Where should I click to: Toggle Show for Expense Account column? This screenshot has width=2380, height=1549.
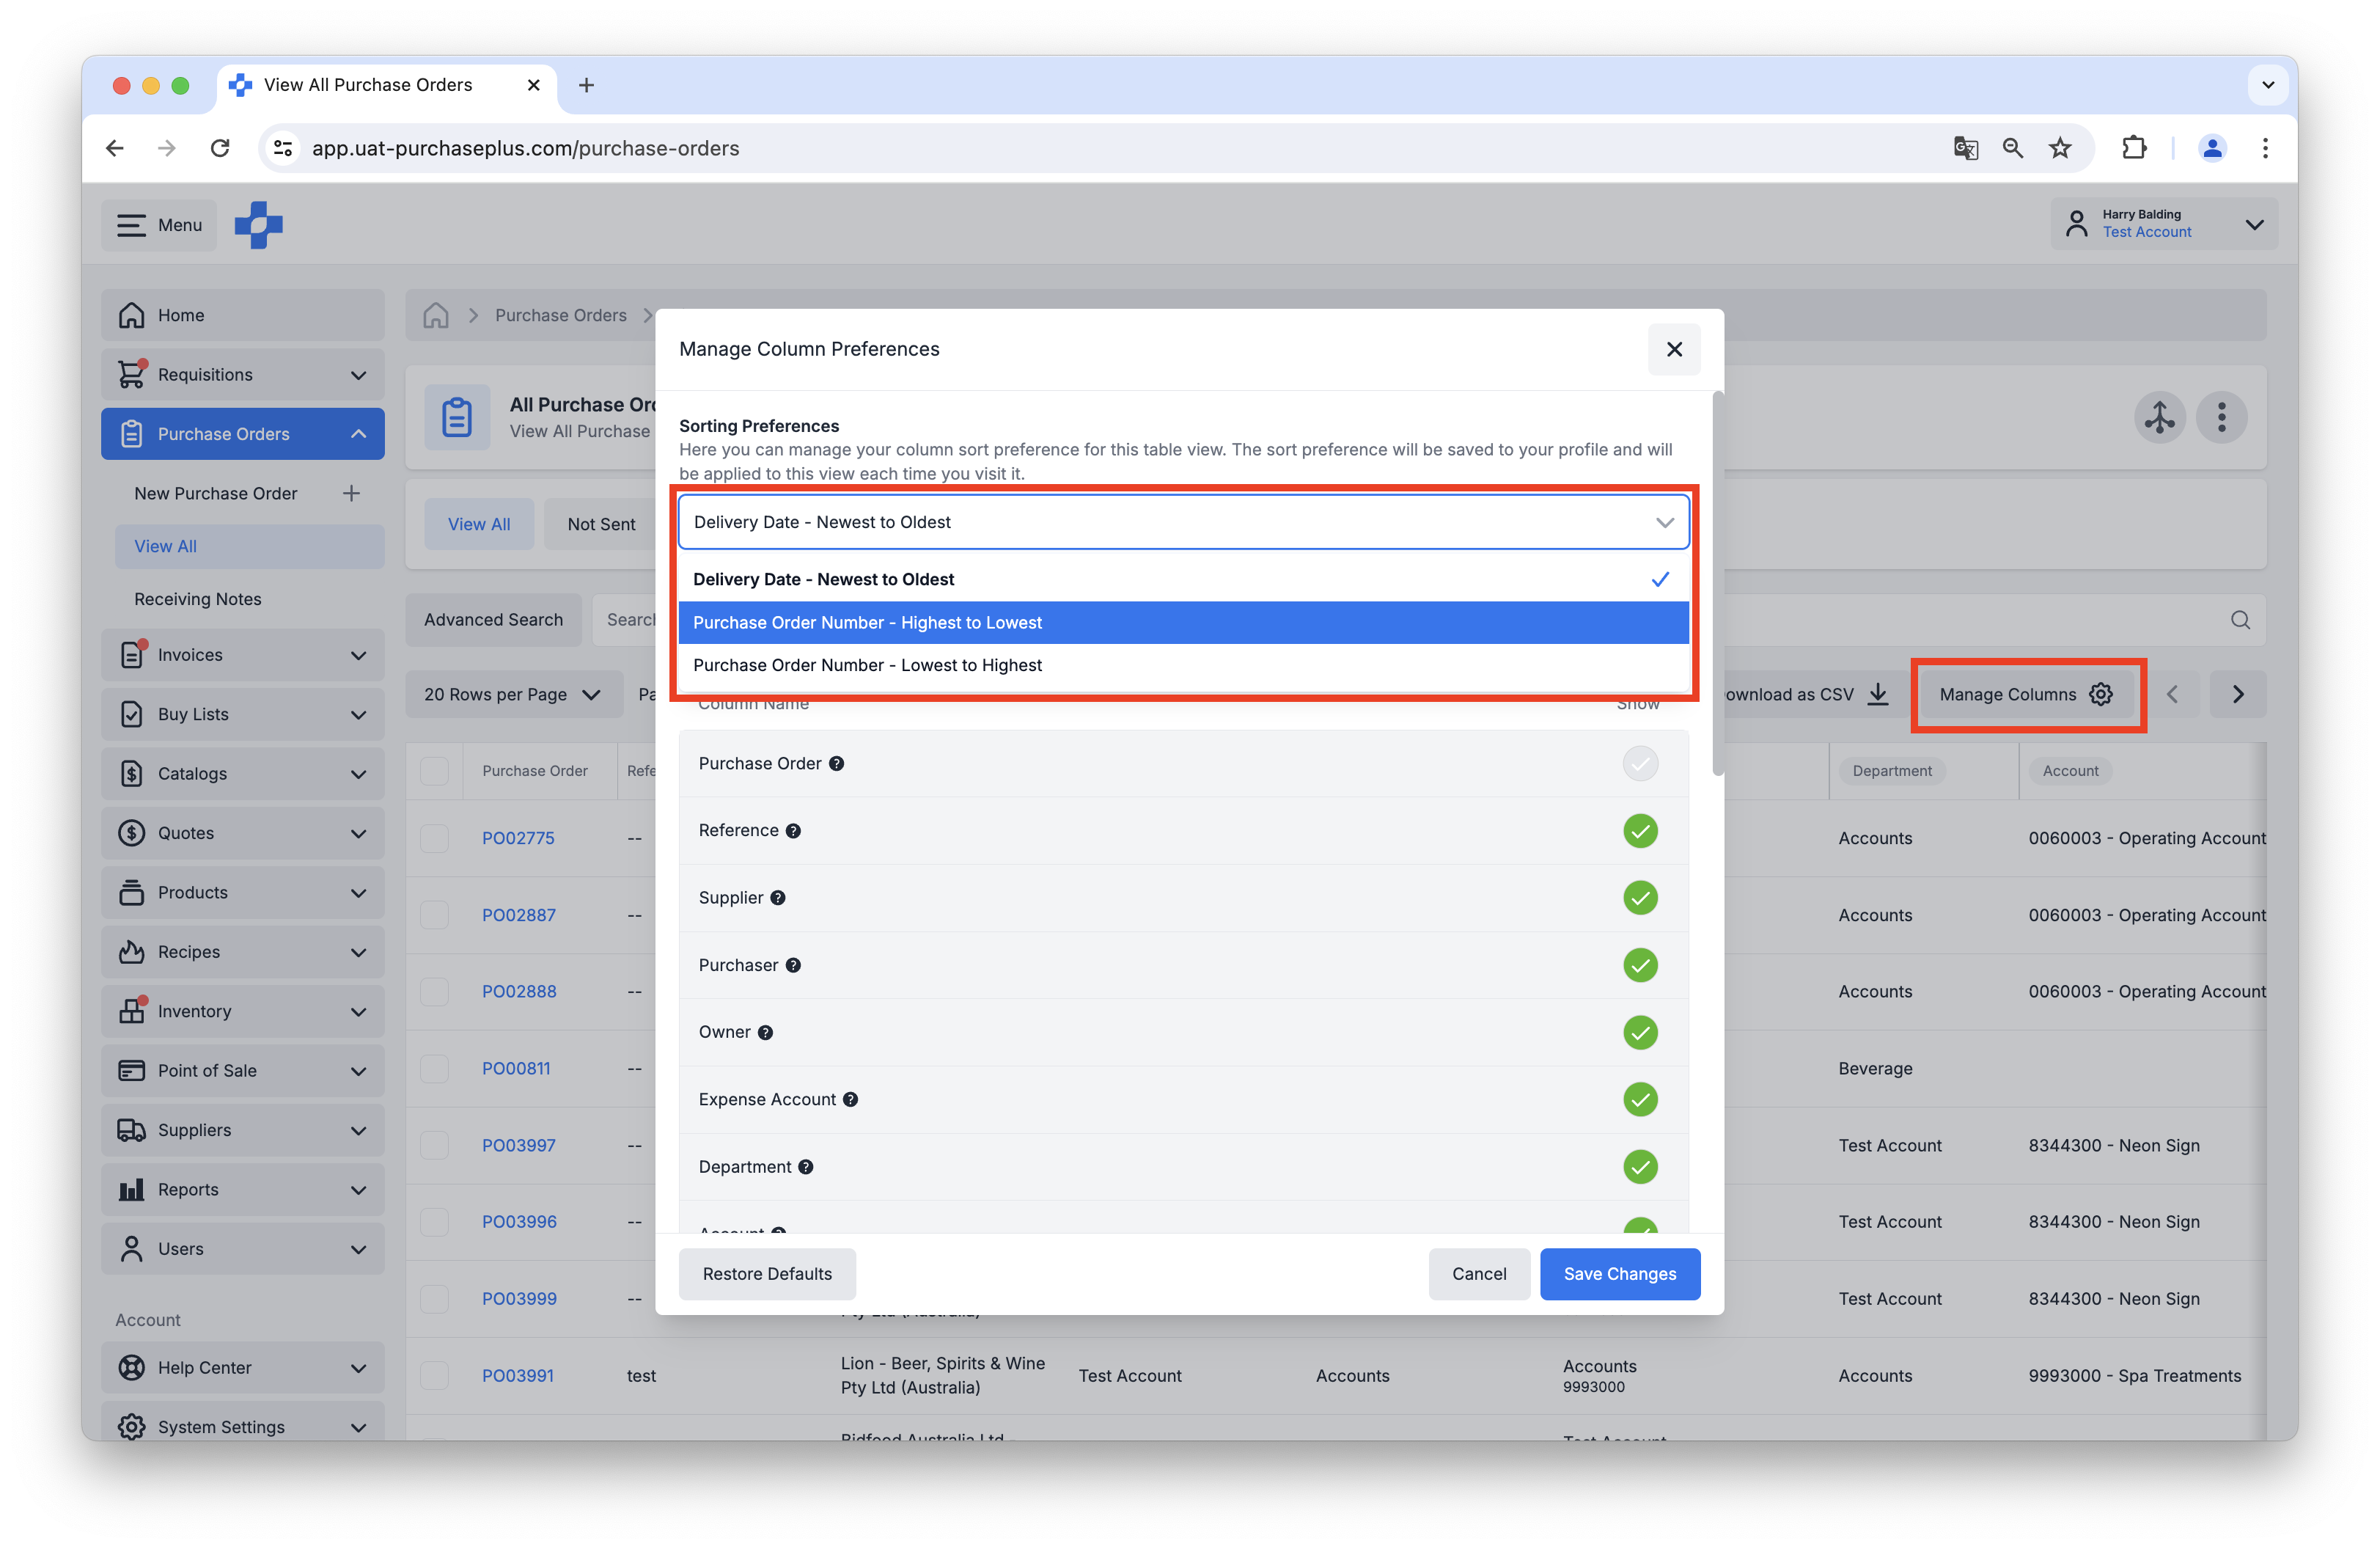[1640, 1099]
